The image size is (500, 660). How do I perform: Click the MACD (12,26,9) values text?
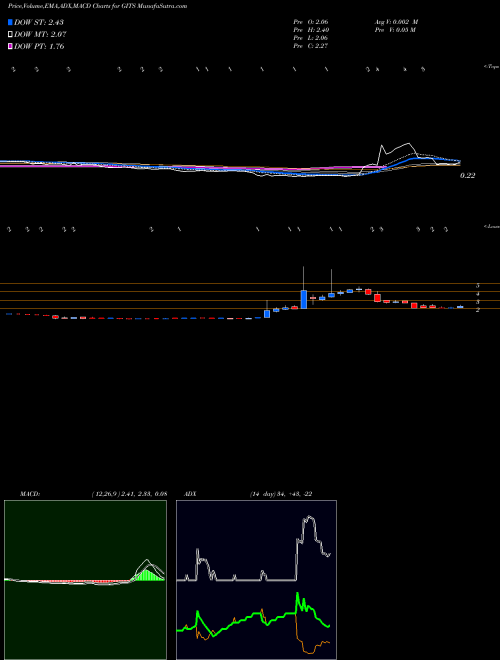(129, 494)
